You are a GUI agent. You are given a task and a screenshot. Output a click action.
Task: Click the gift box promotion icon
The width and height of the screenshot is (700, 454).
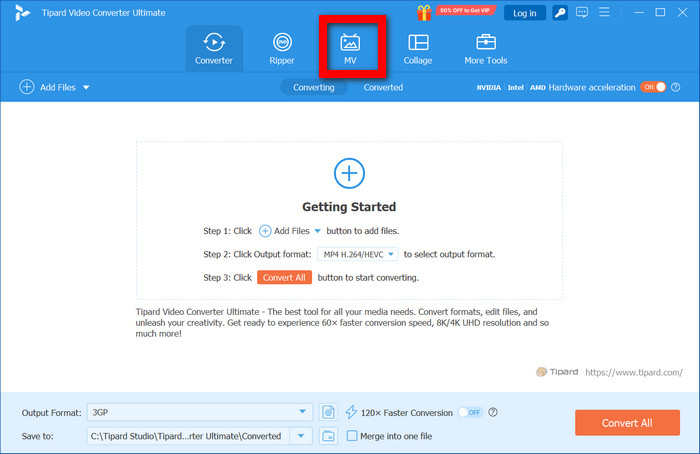[424, 12]
